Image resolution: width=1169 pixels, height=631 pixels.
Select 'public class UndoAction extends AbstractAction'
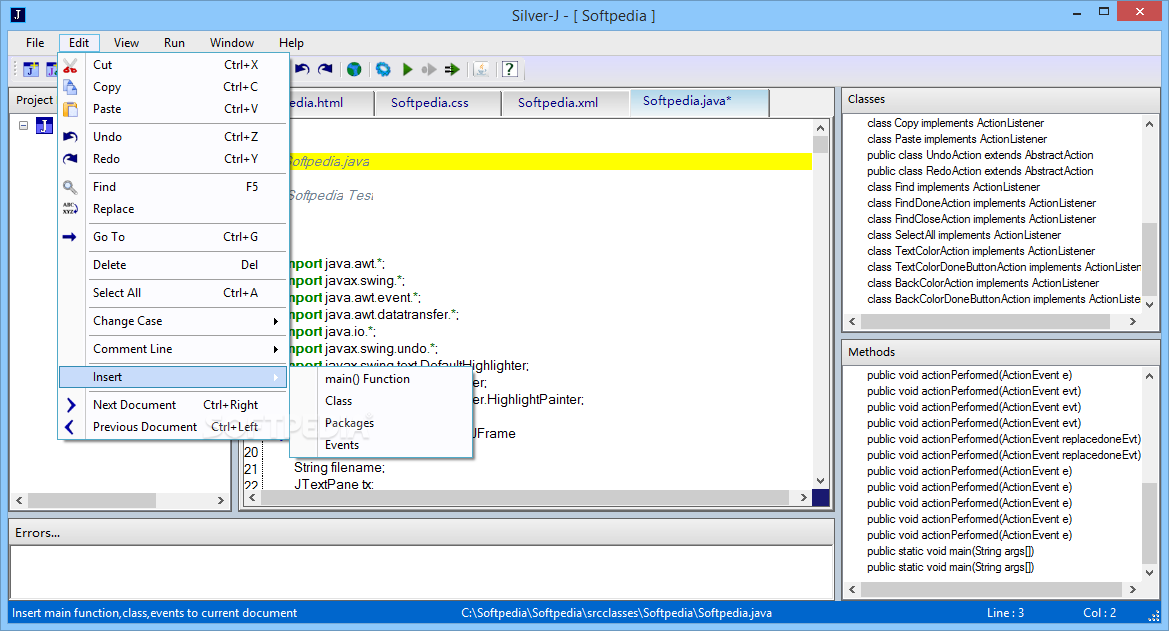click(x=980, y=155)
